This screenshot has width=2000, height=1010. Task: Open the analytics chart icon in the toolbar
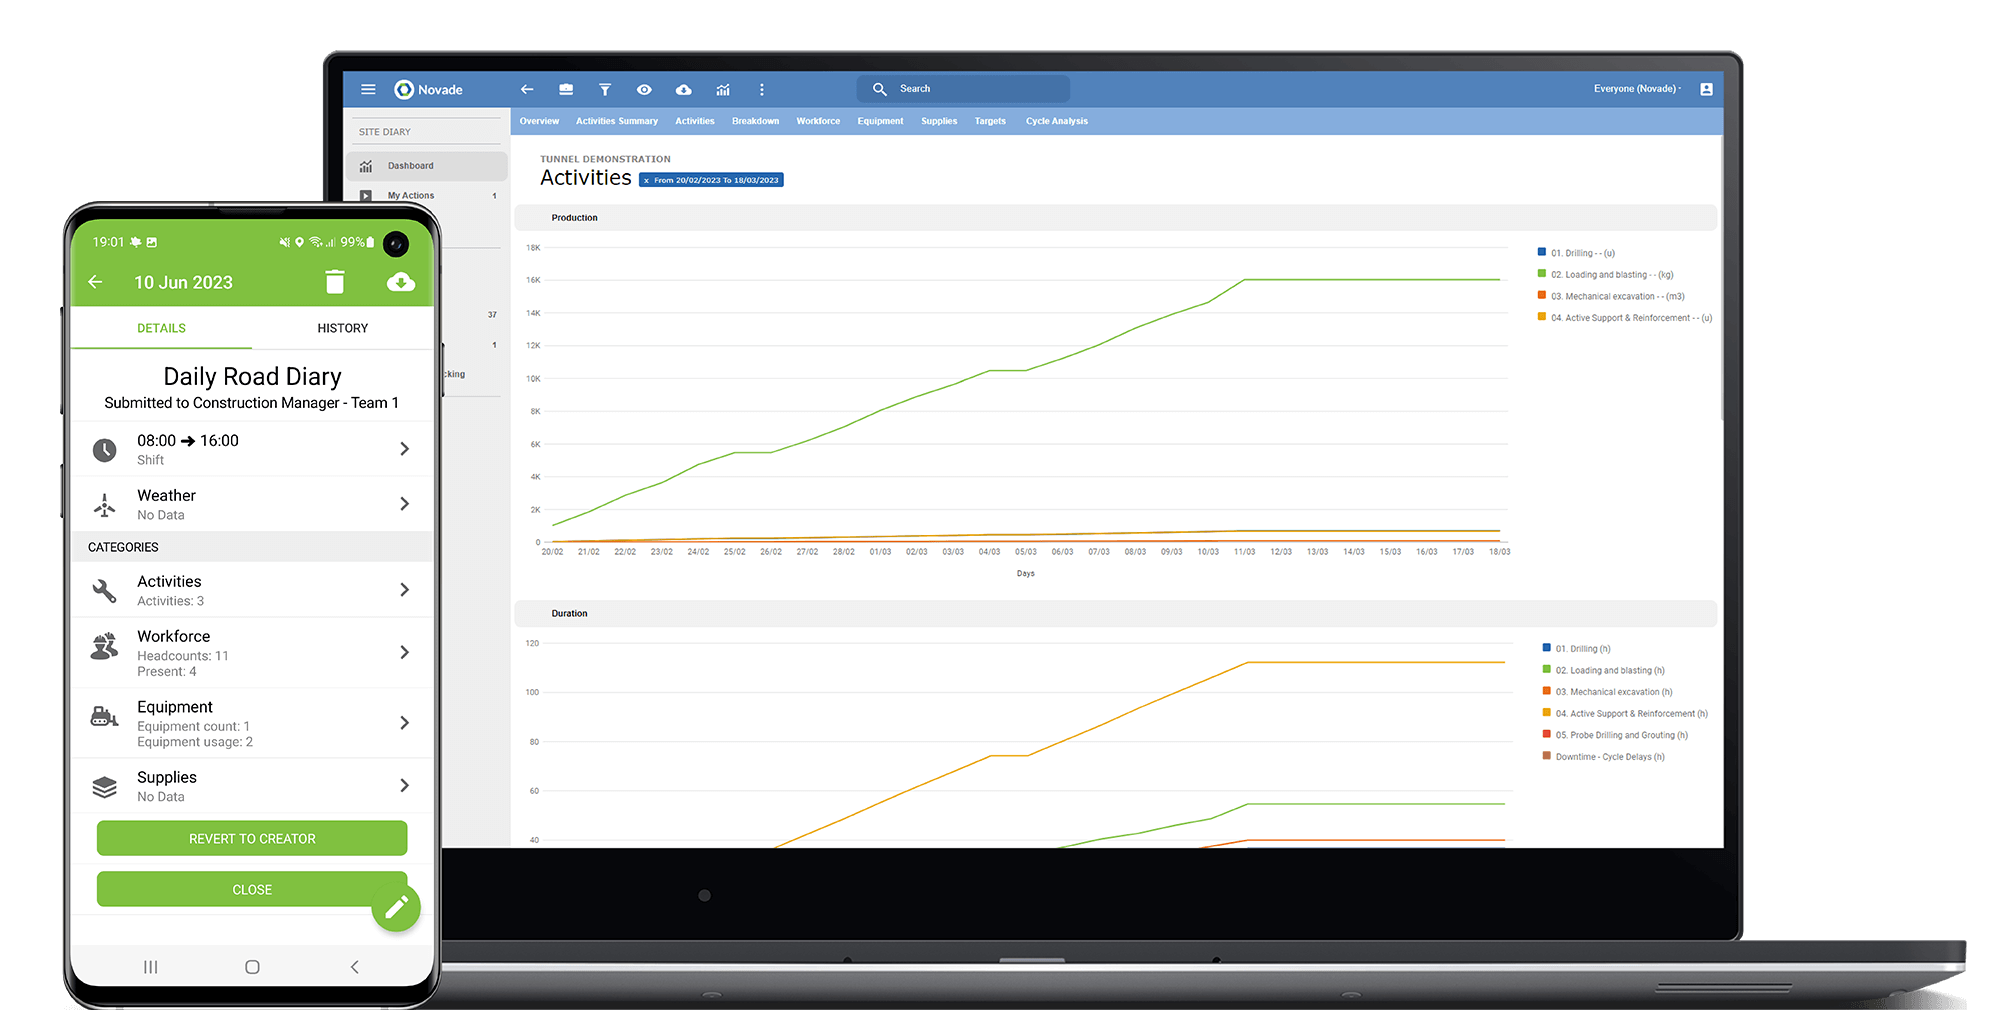coord(722,89)
